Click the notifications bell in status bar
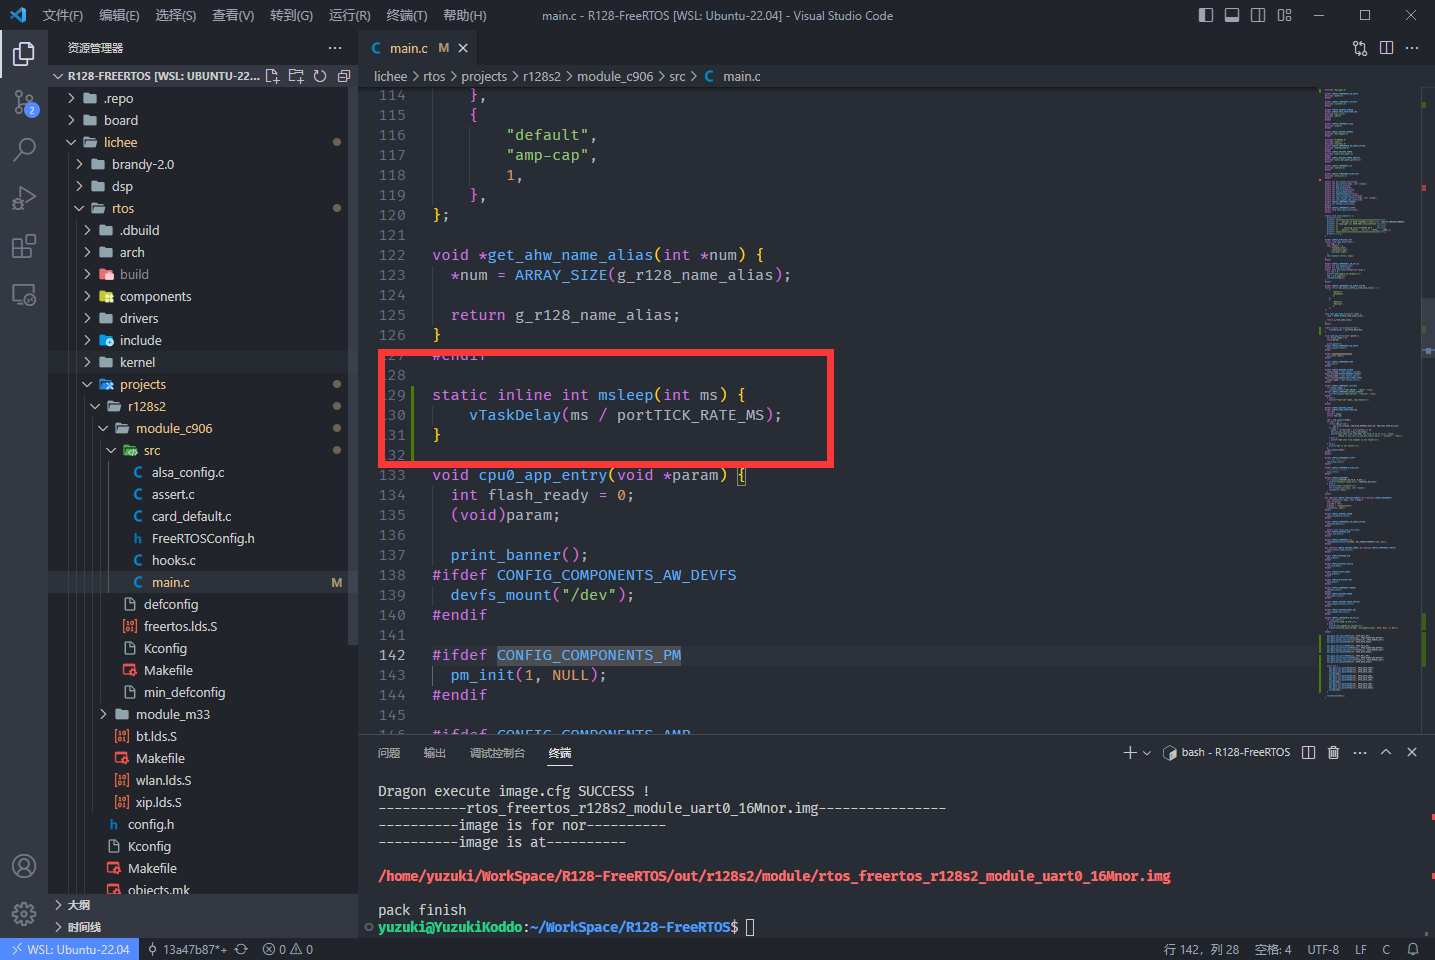The image size is (1435, 960). (x=1413, y=949)
